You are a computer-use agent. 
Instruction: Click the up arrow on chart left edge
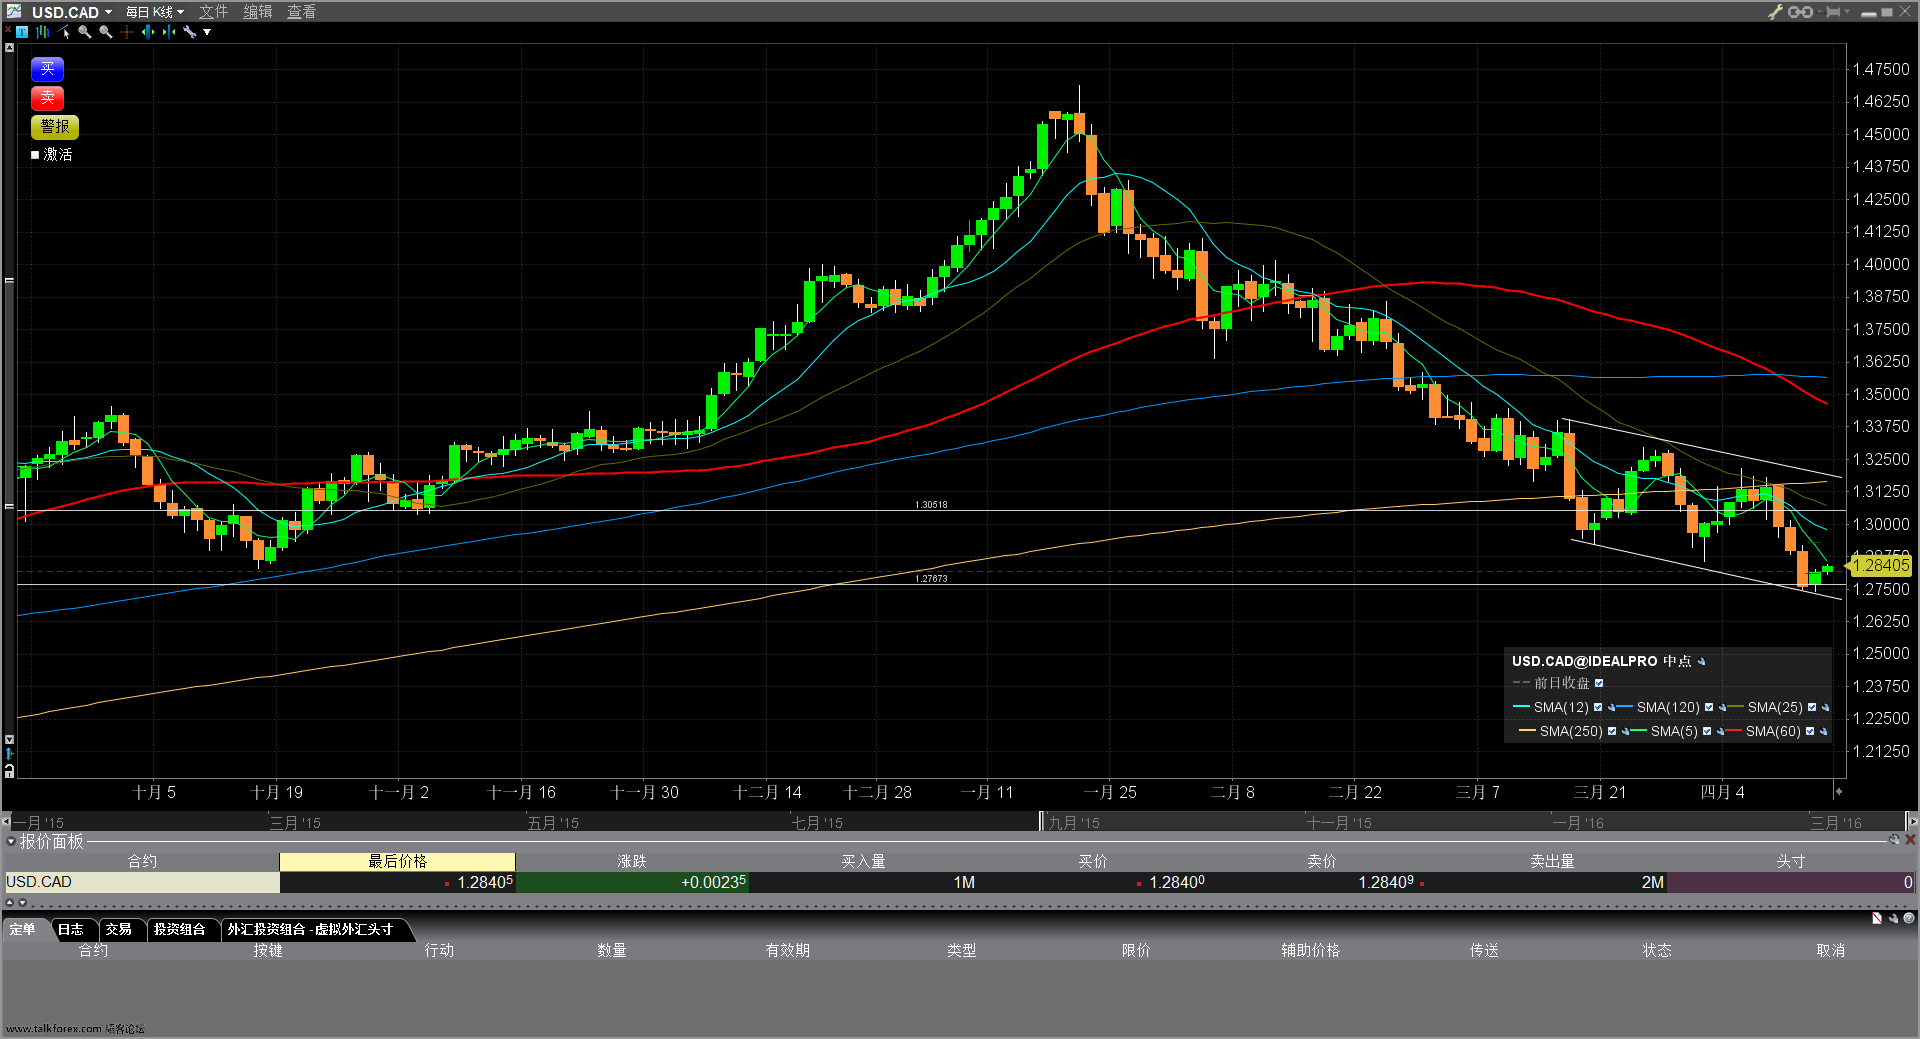click(x=9, y=47)
